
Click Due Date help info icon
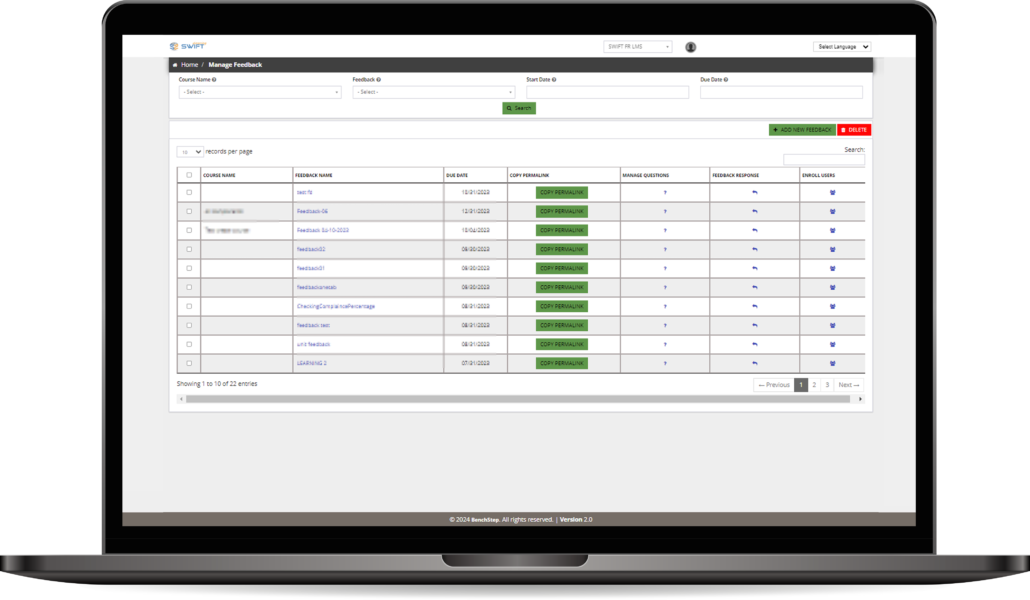click(x=725, y=80)
